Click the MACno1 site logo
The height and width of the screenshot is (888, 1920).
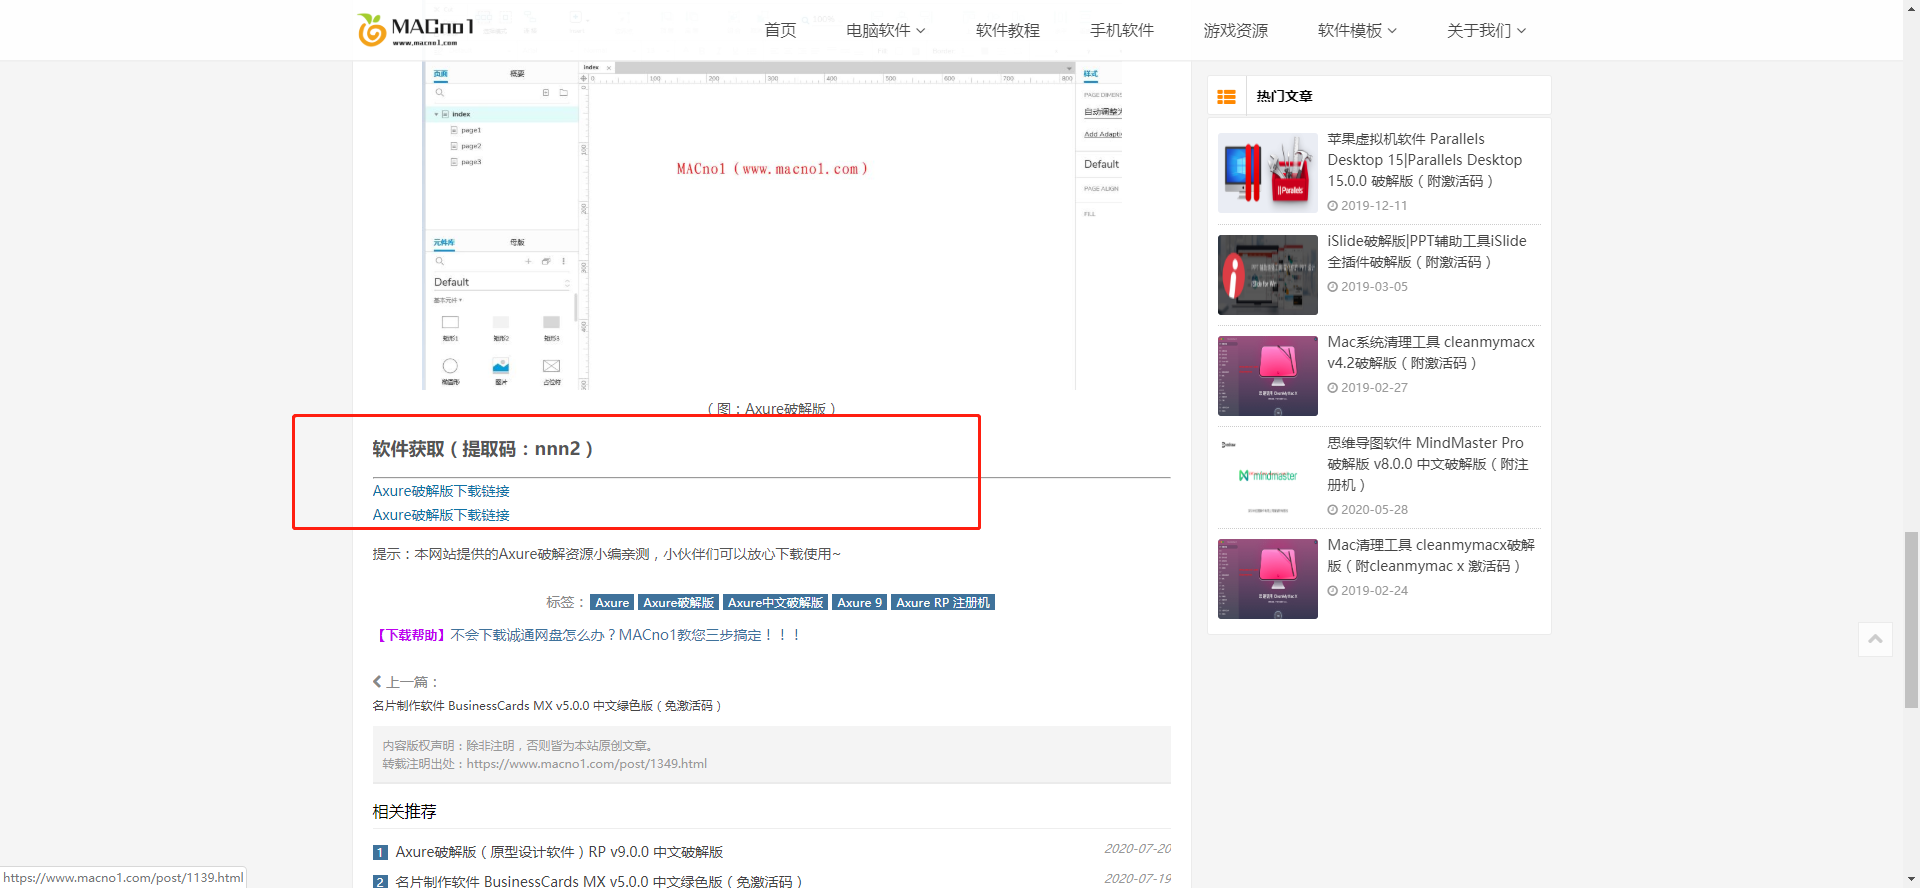(416, 30)
